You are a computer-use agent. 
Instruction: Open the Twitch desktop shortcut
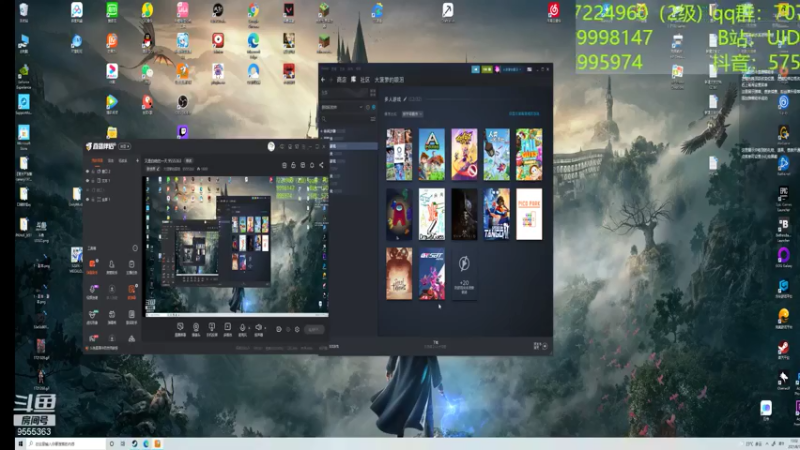pyautogui.click(x=183, y=132)
